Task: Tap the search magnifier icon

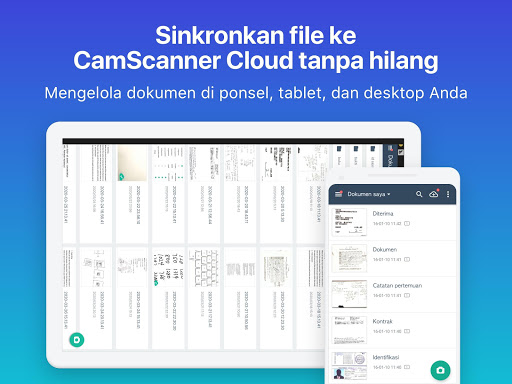Action: 419,194
